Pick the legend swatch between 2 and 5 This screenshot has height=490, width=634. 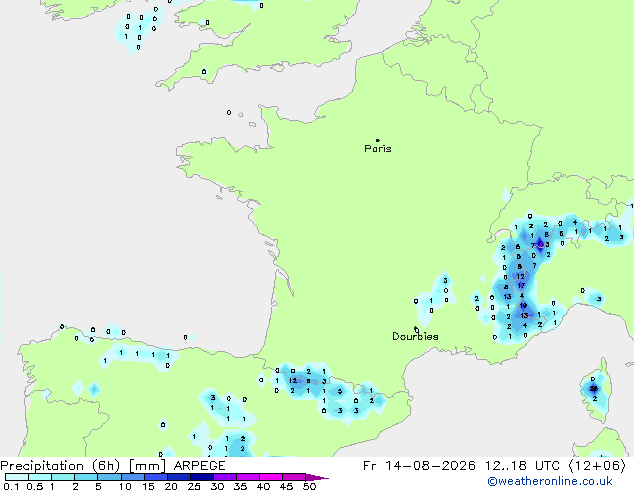pyautogui.click(x=86, y=477)
